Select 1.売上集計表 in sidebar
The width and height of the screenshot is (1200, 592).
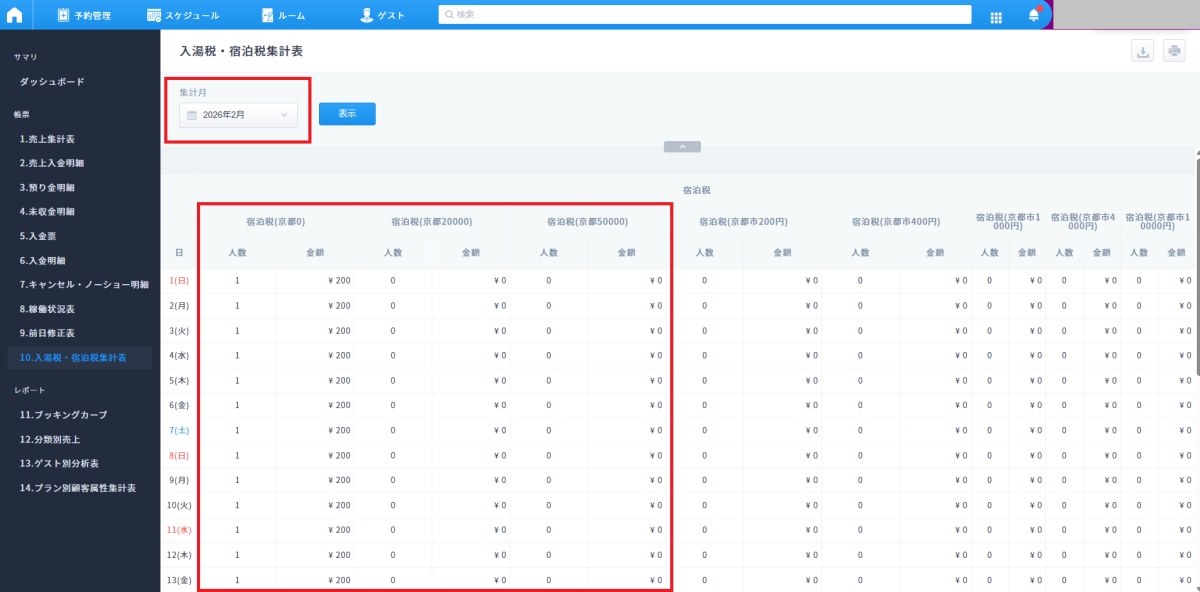tap(47, 139)
